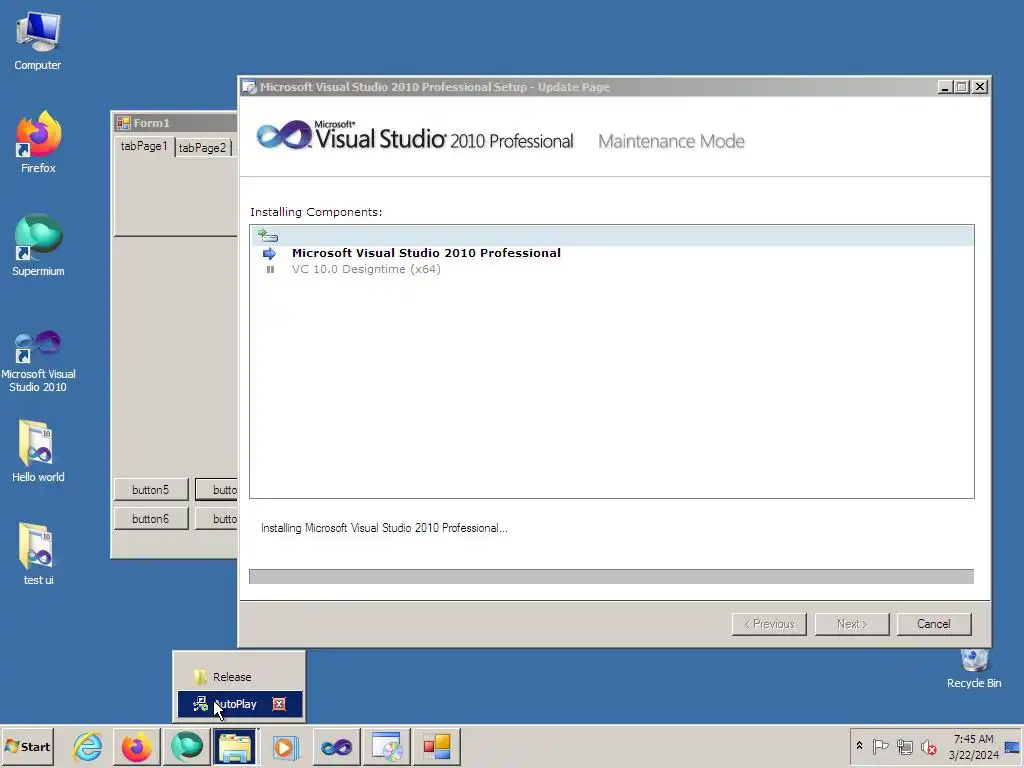Open the Start menu
The height and width of the screenshot is (768, 1024).
27,746
